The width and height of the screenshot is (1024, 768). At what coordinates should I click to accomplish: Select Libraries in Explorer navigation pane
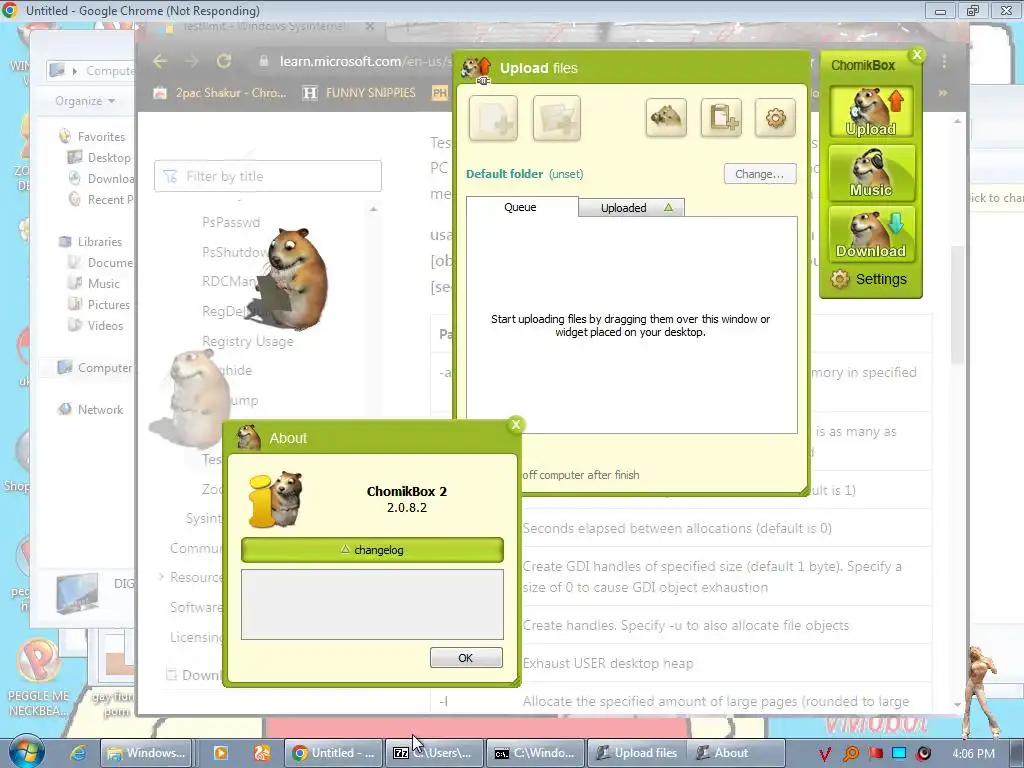click(x=91, y=242)
